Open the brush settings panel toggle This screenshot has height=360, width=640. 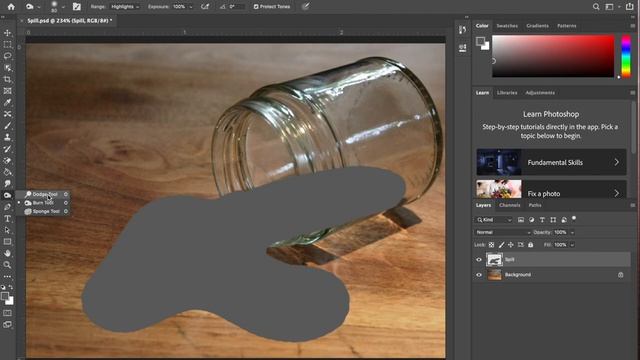[76, 7]
